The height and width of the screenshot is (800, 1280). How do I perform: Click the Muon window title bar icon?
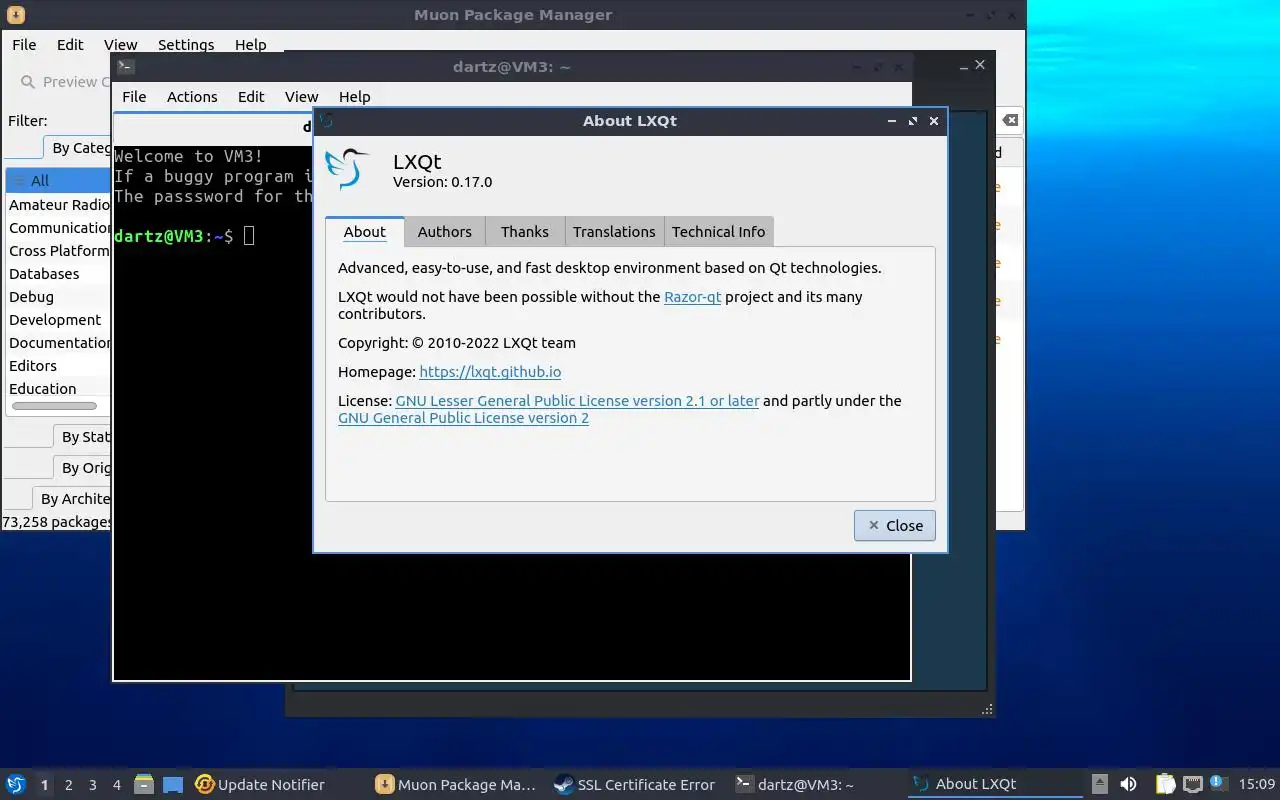pyautogui.click(x=15, y=15)
